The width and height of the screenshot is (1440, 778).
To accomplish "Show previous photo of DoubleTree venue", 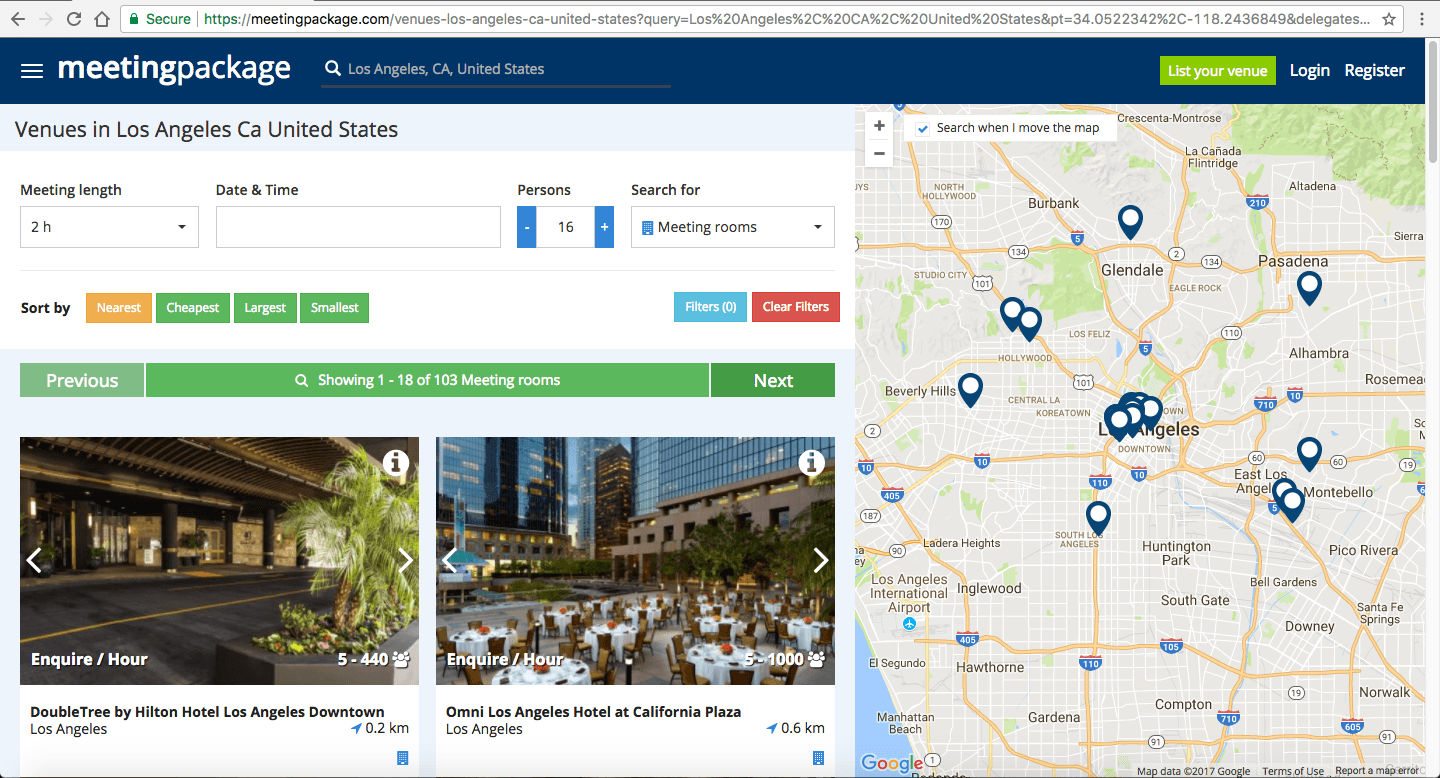I will [x=34, y=560].
